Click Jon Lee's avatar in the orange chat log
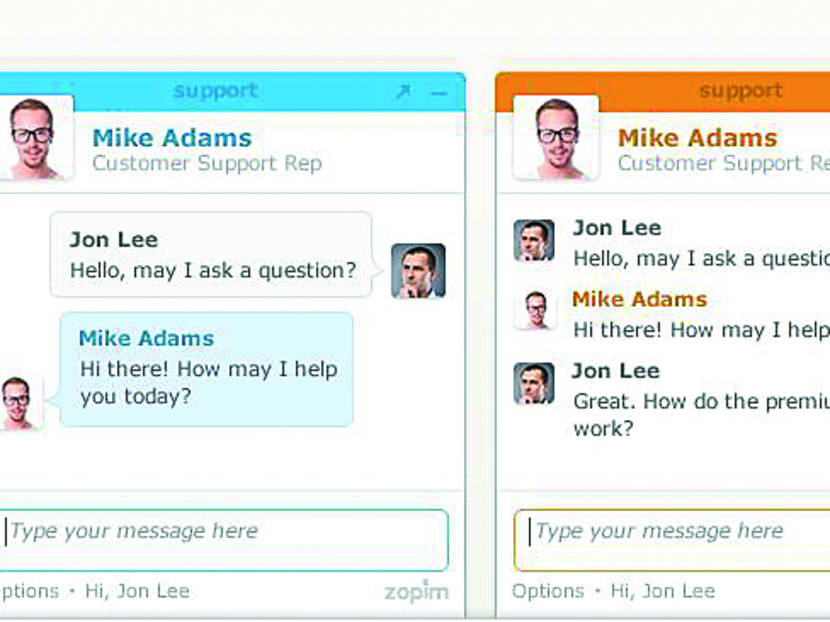Viewport: 830px width, 622px height. click(535, 238)
